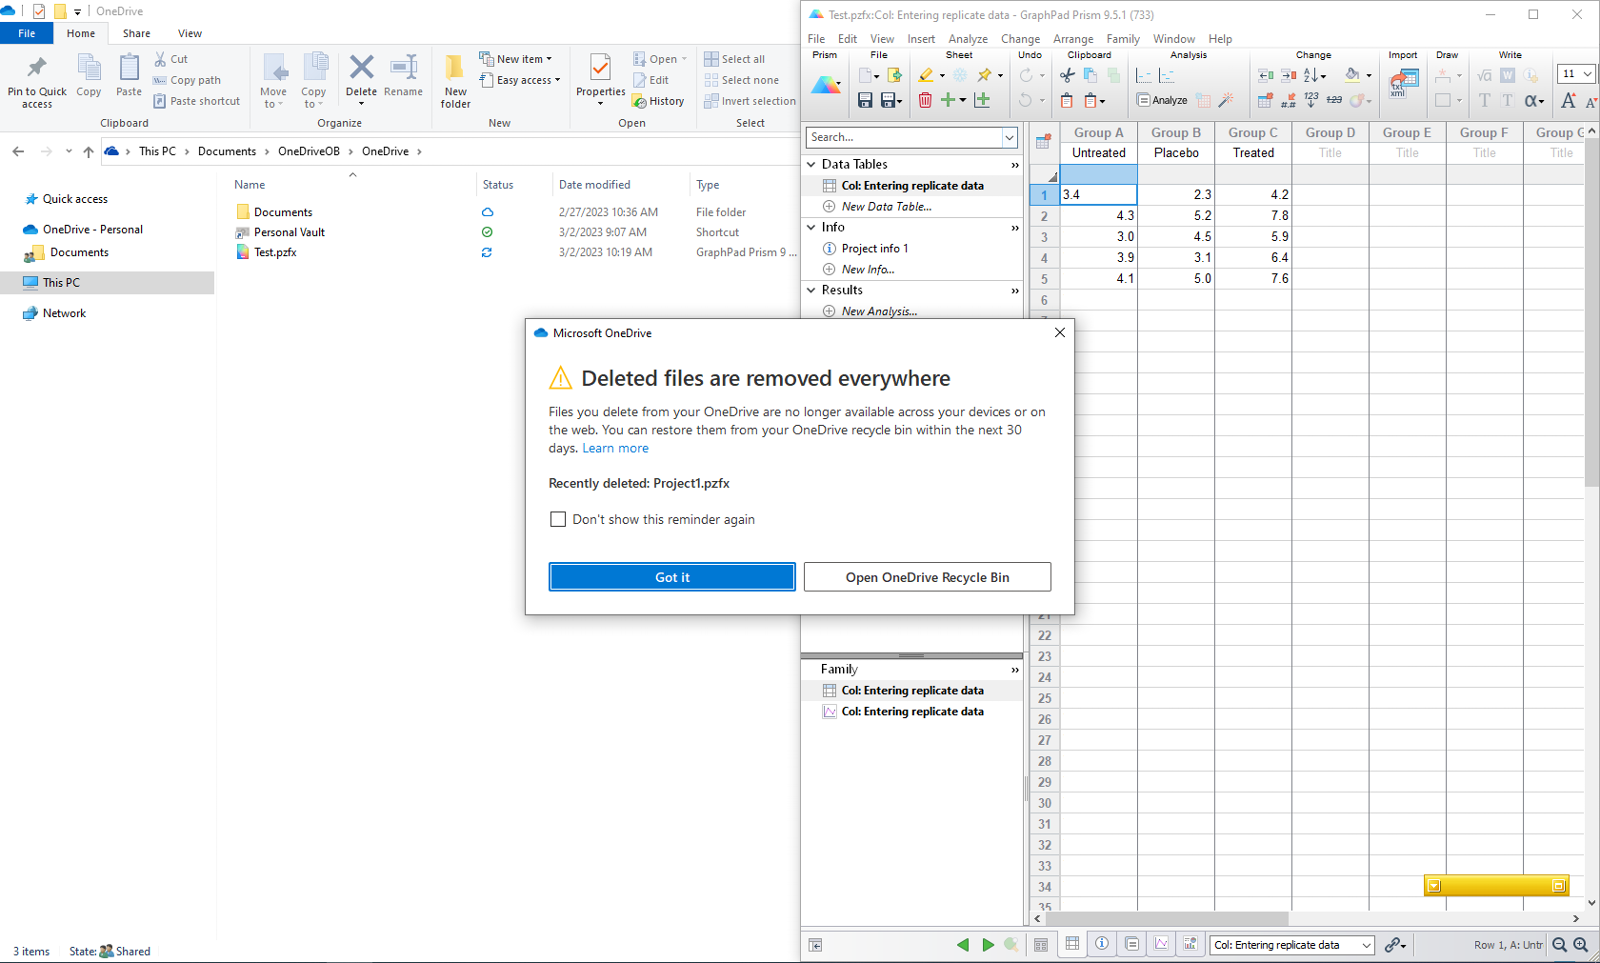
Task: Click the green plus new sheet icon
Action: [948, 100]
